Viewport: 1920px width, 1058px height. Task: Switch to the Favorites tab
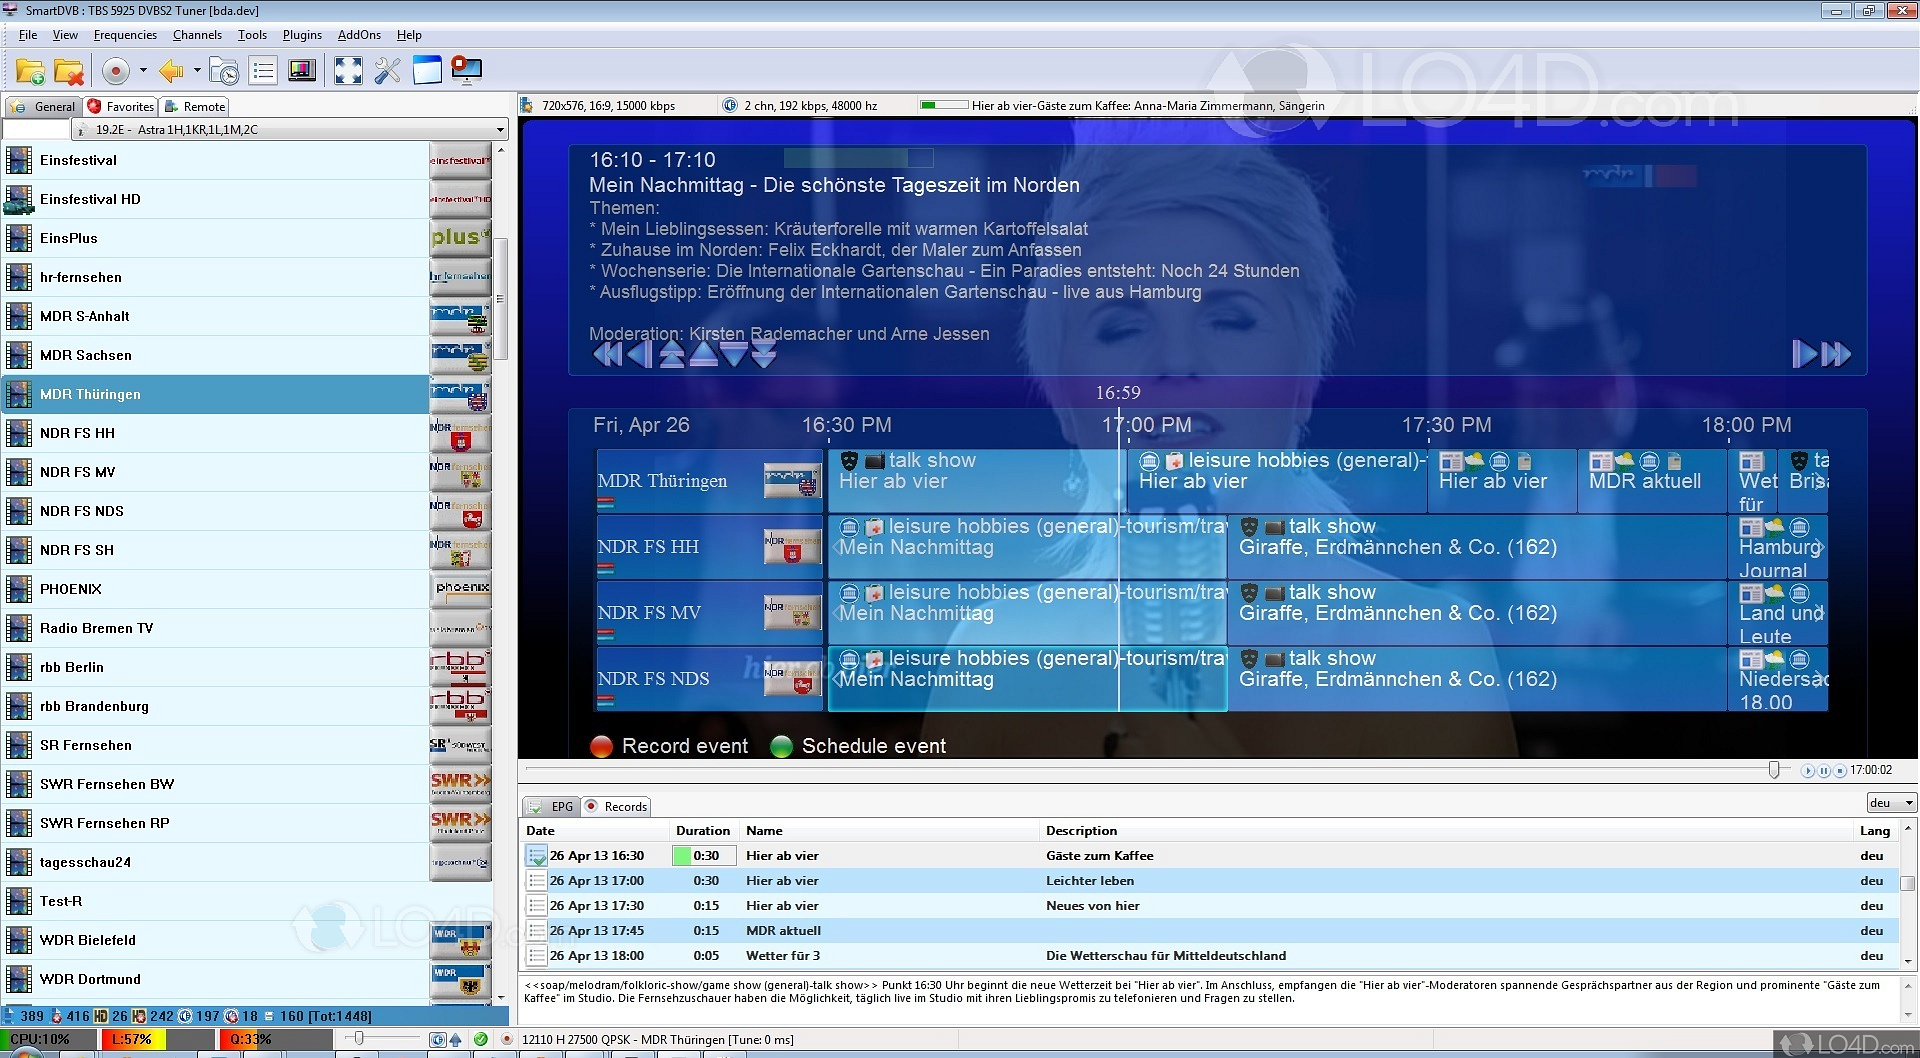120,106
